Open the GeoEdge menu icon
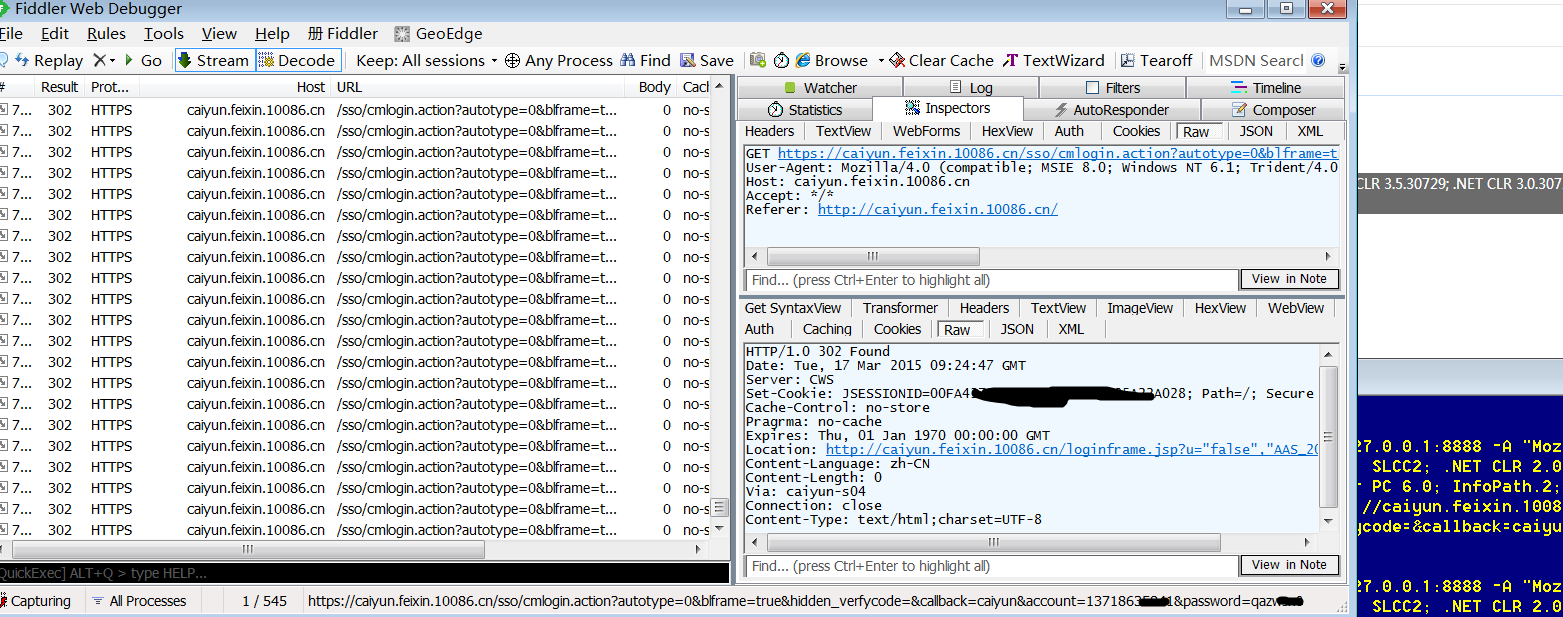Viewport: 1563px width, 617px height. [x=402, y=34]
